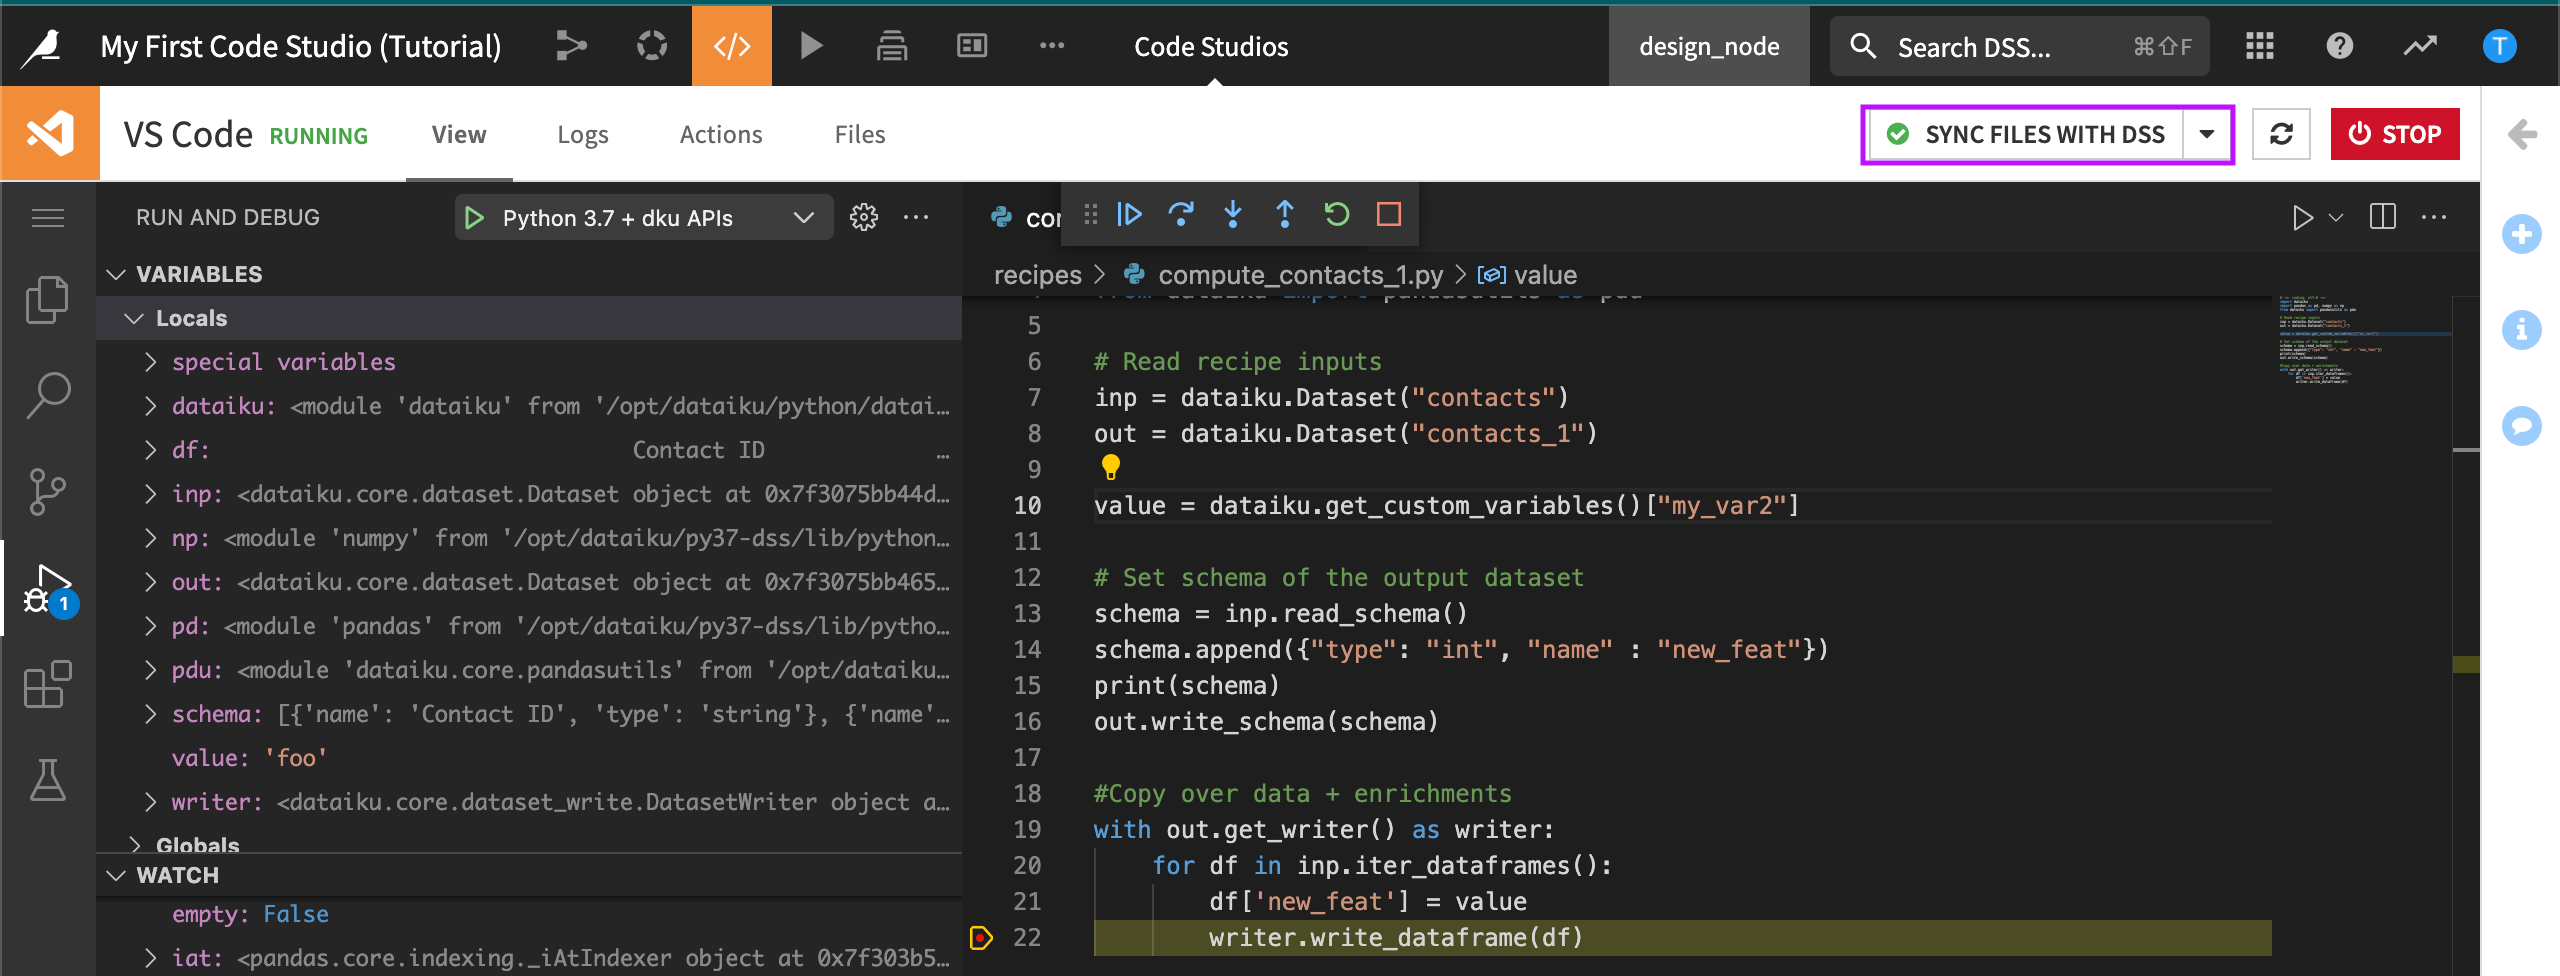Open My First Code Studio project title
2560x976 pixels.
point(301,46)
